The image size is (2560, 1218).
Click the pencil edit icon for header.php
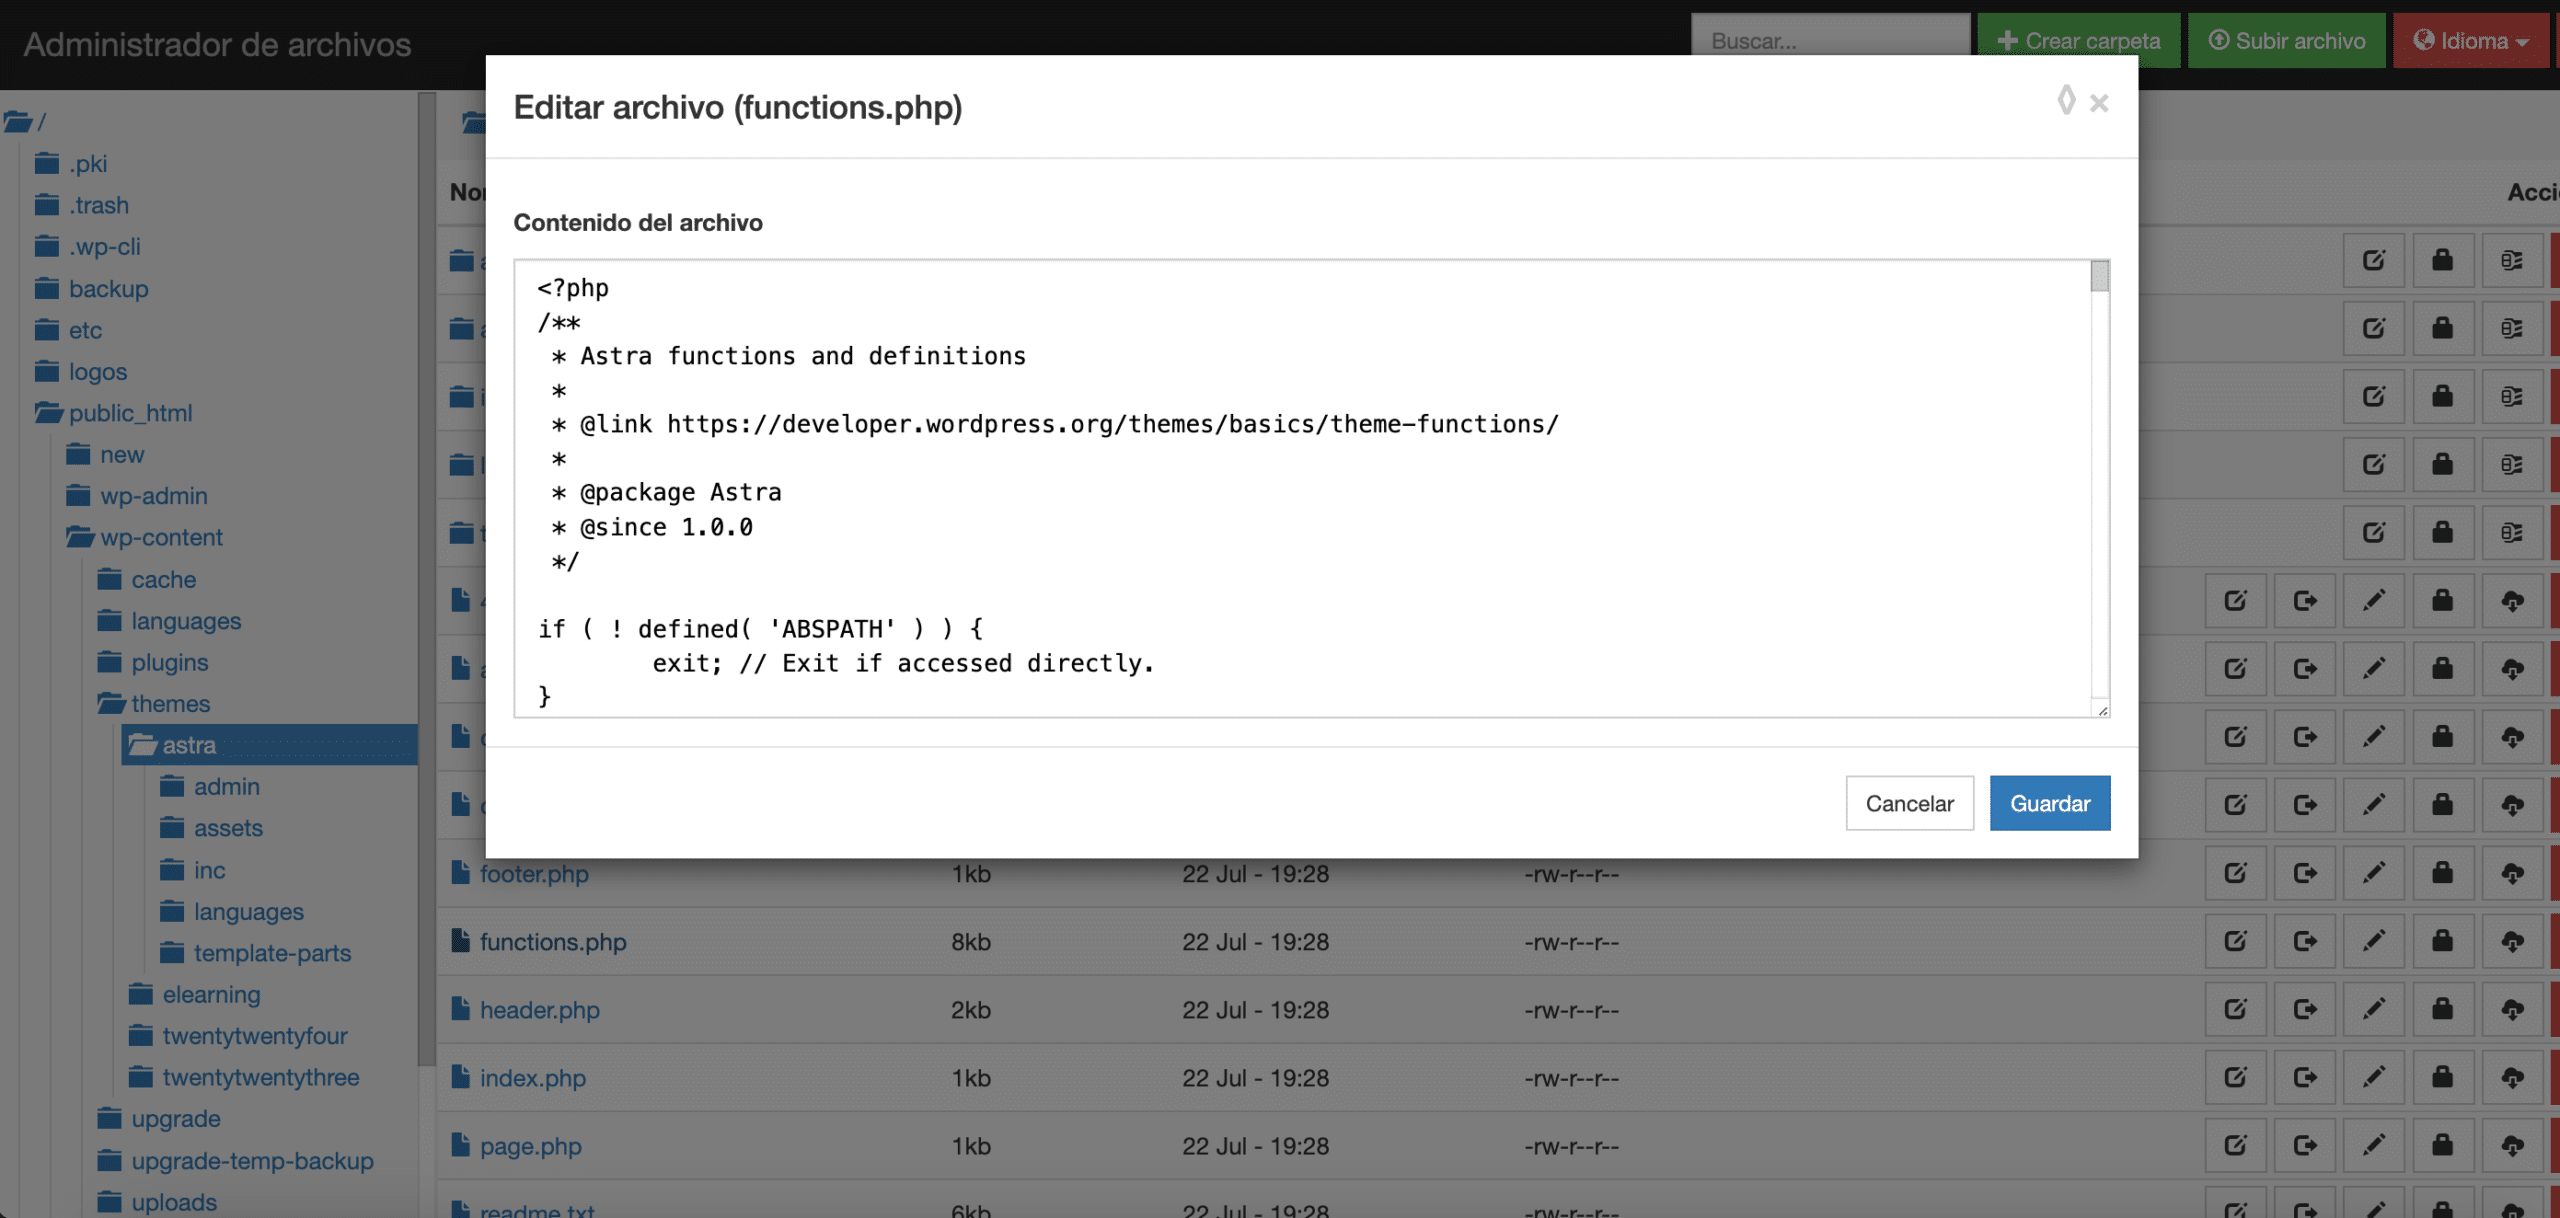point(2374,1009)
